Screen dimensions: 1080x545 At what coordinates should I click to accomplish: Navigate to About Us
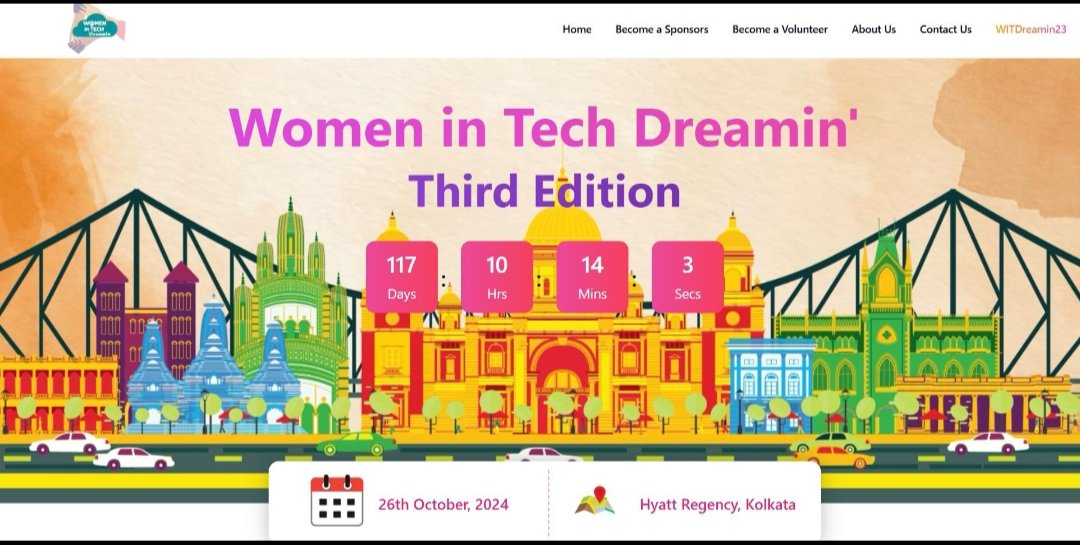[x=873, y=29]
